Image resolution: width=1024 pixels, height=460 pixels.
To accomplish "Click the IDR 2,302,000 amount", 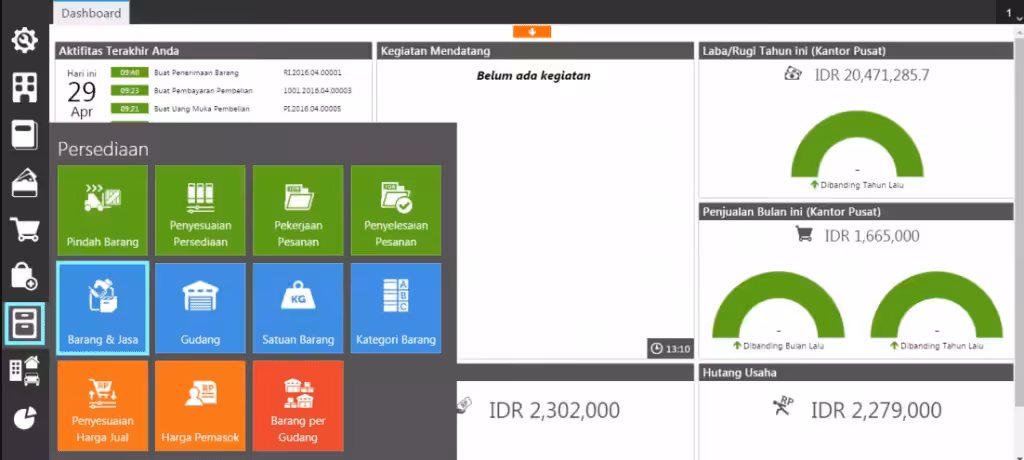I will pos(554,410).
